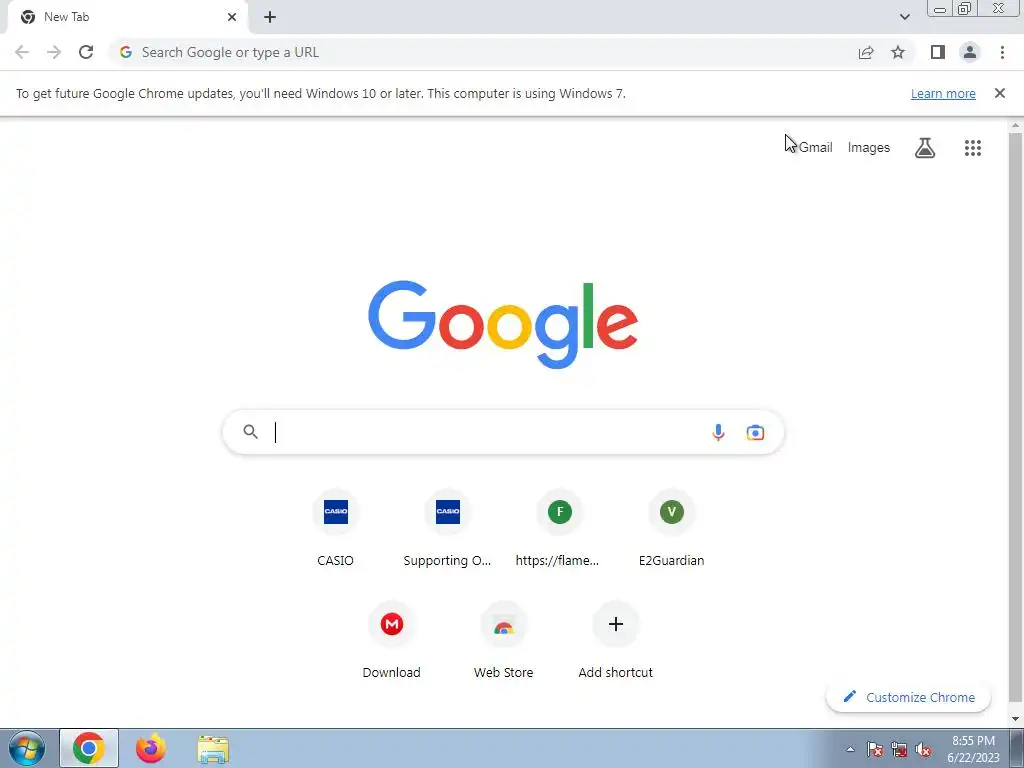
Task: Open Windows Start menu orb
Action: click(27, 748)
